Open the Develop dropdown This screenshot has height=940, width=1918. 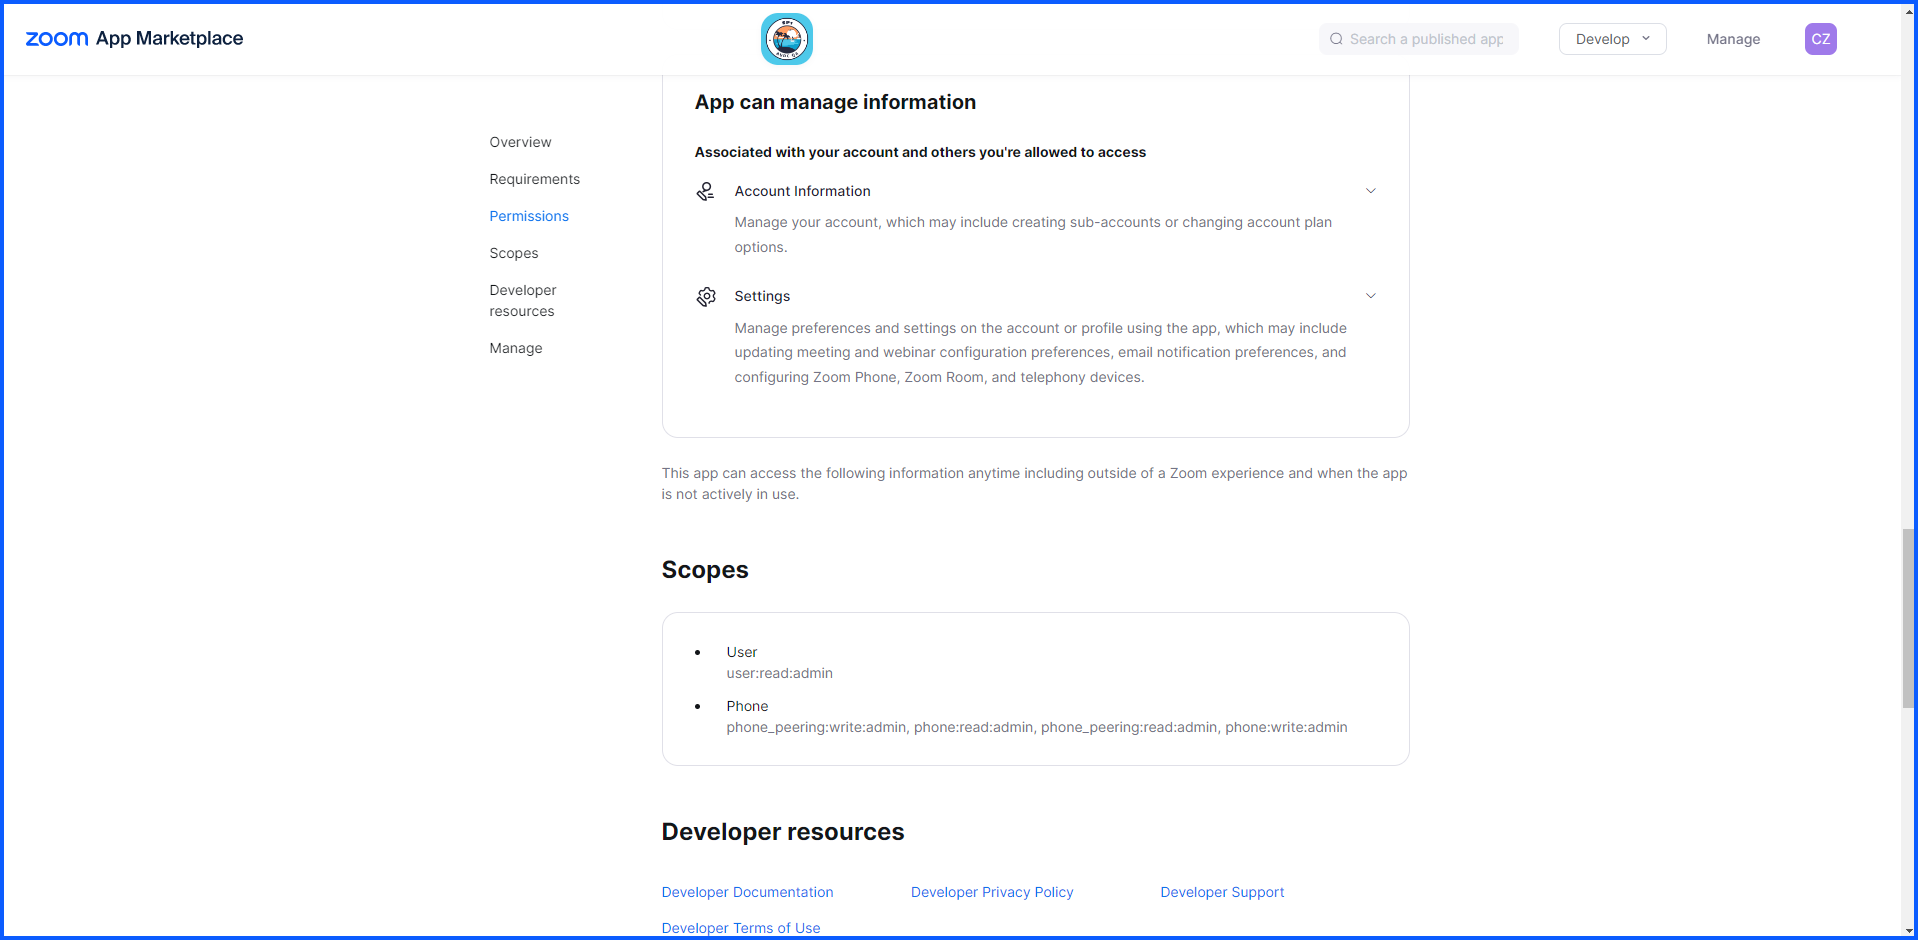tap(1612, 39)
